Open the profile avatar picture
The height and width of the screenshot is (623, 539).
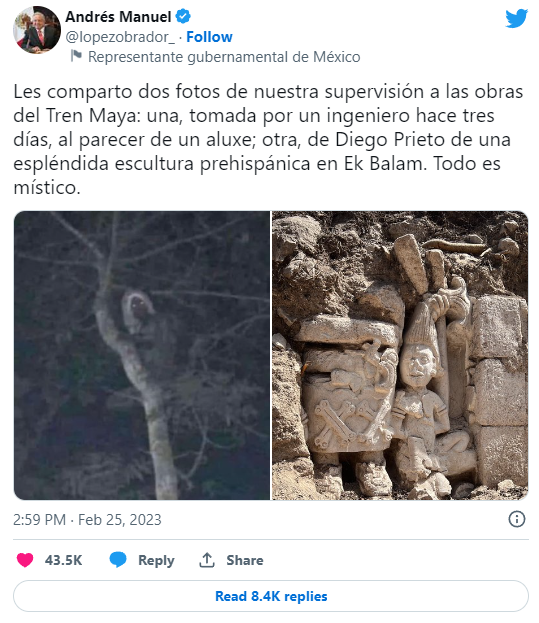click(37, 30)
